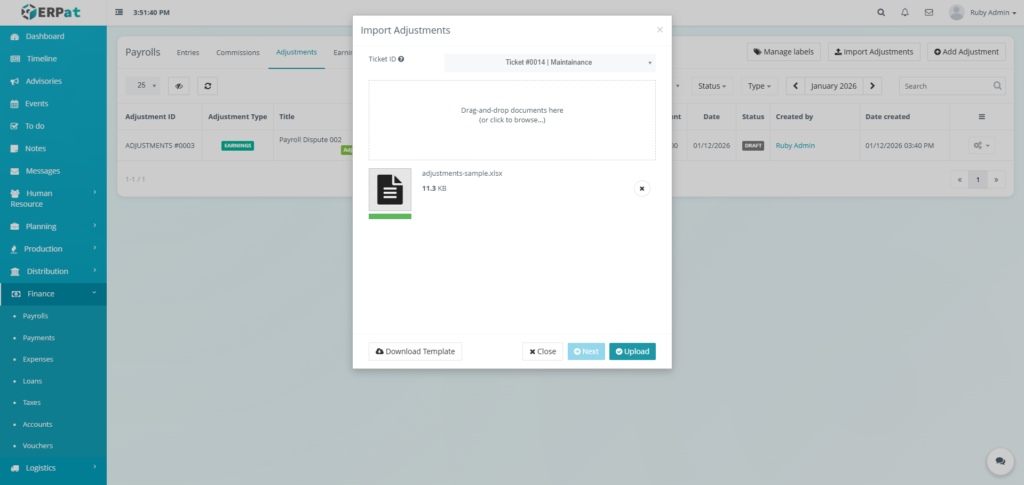Open the search icon in top bar
Image resolution: width=1024 pixels, height=485 pixels.
[881, 12]
